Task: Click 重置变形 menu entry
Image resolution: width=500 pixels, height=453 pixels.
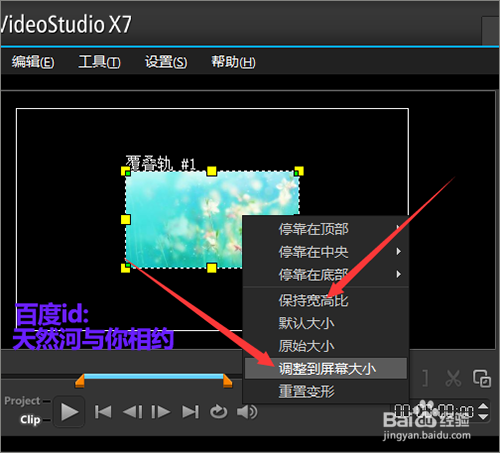Action: pos(326,391)
